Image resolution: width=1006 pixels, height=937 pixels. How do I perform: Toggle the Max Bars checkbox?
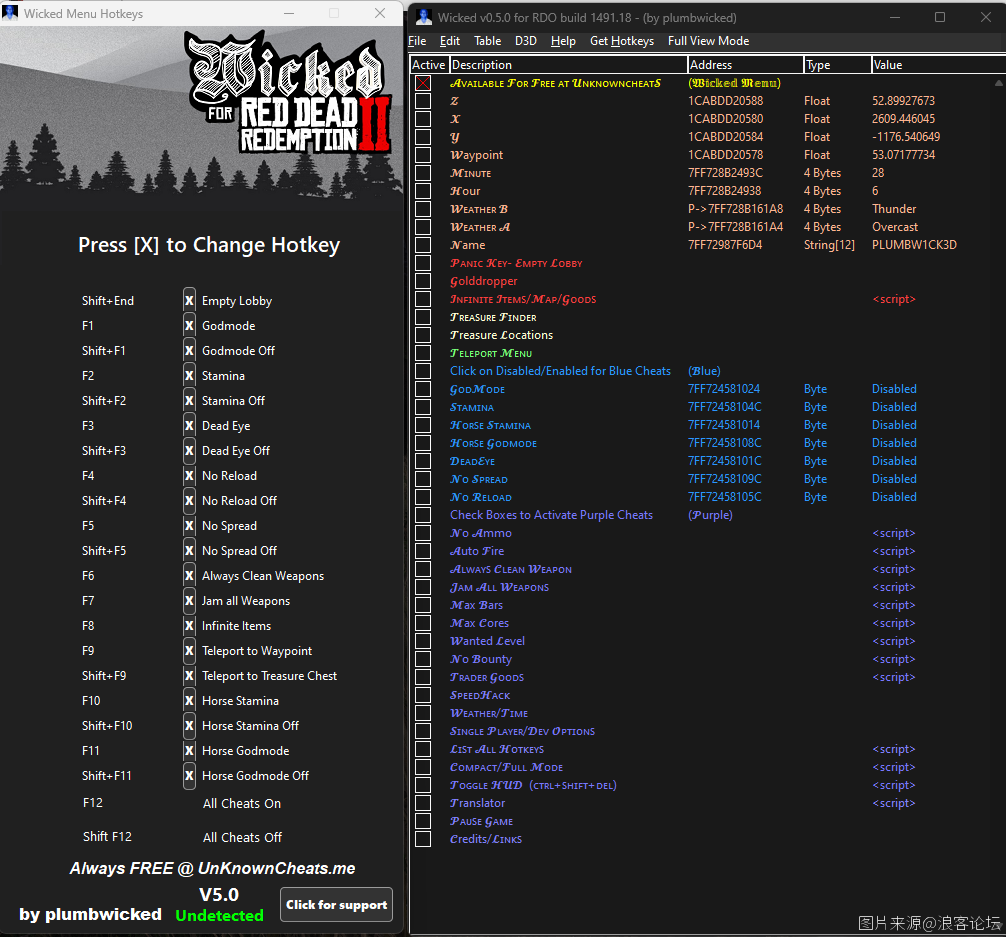pyautogui.click(x=423, y=605)
